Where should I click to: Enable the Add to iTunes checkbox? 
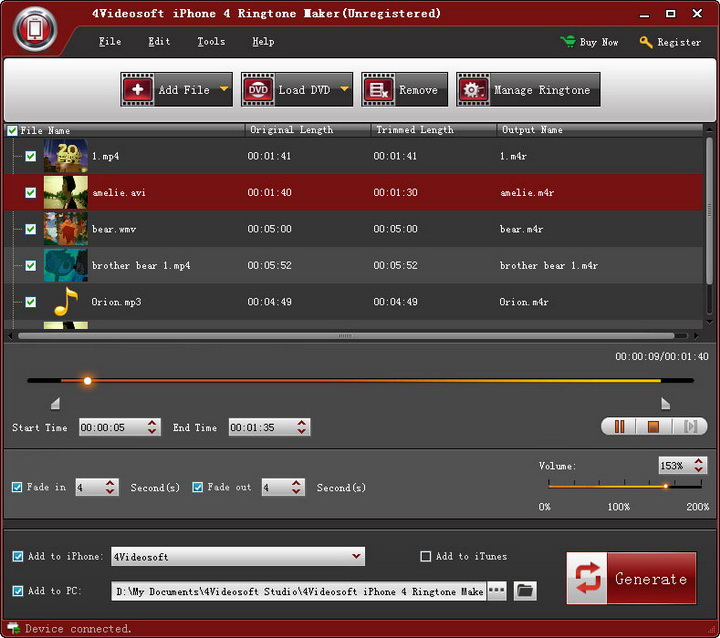tap(426, 556)
